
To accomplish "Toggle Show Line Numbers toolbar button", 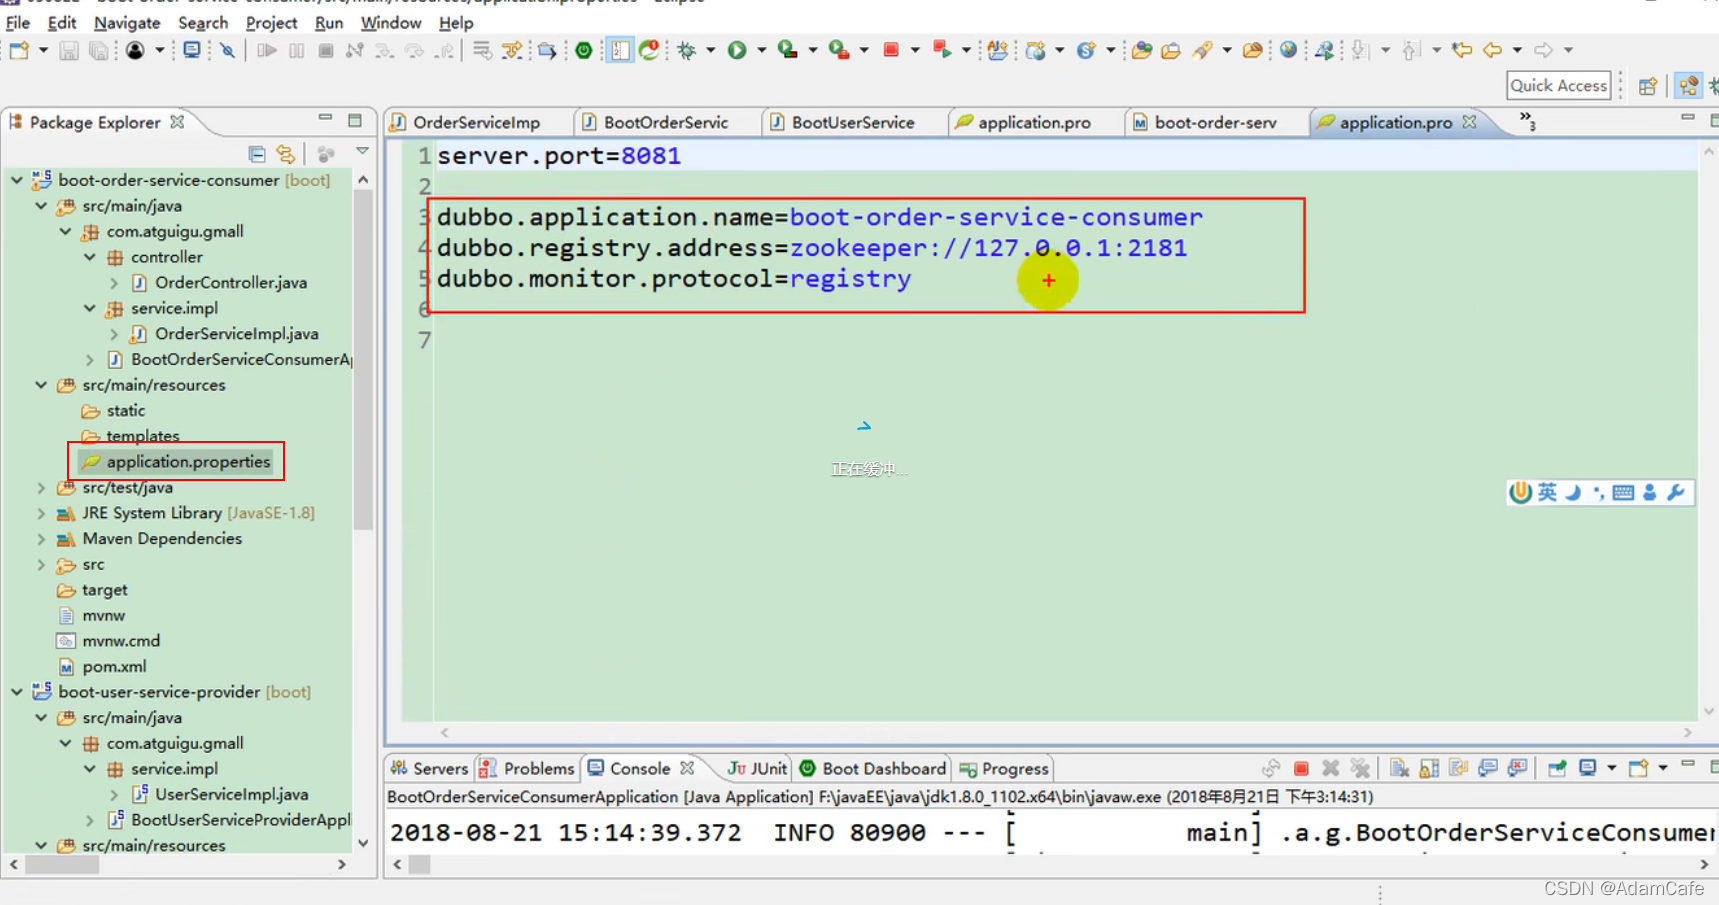I will (620, 50).
